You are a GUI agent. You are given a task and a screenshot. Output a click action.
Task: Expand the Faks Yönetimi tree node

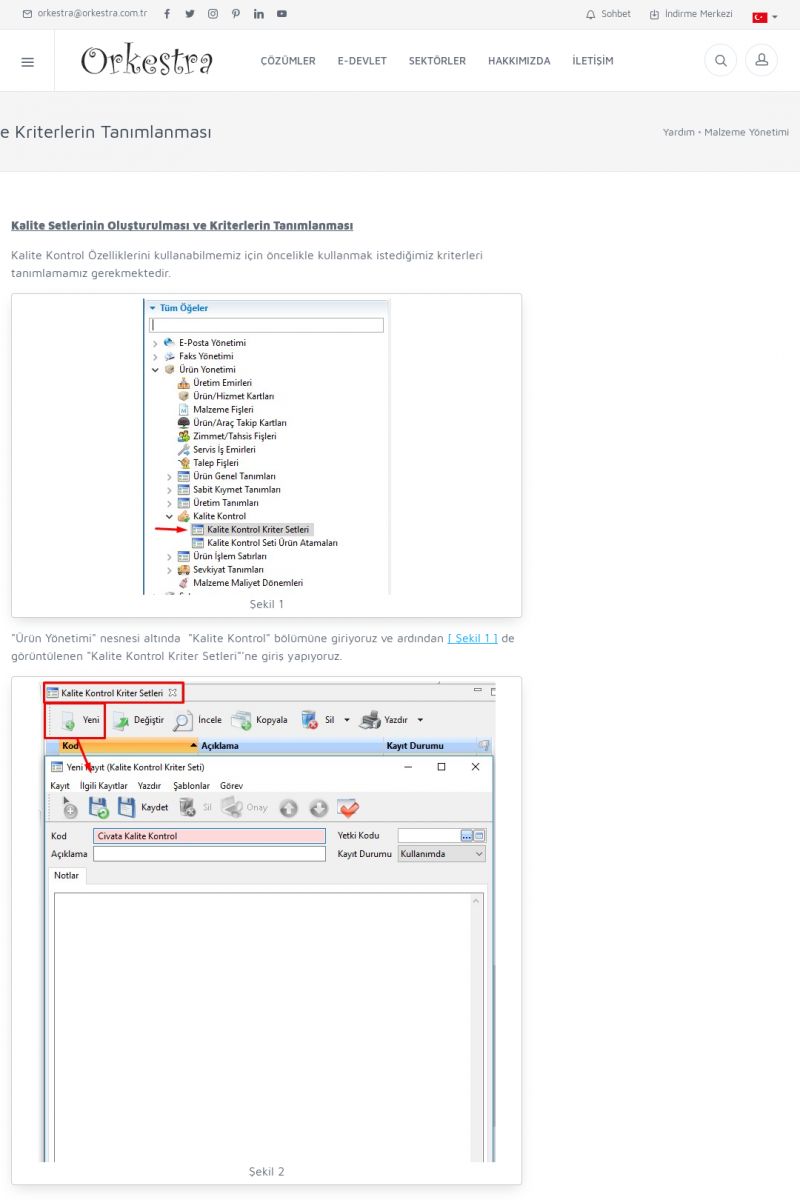[x=155, y=356]
